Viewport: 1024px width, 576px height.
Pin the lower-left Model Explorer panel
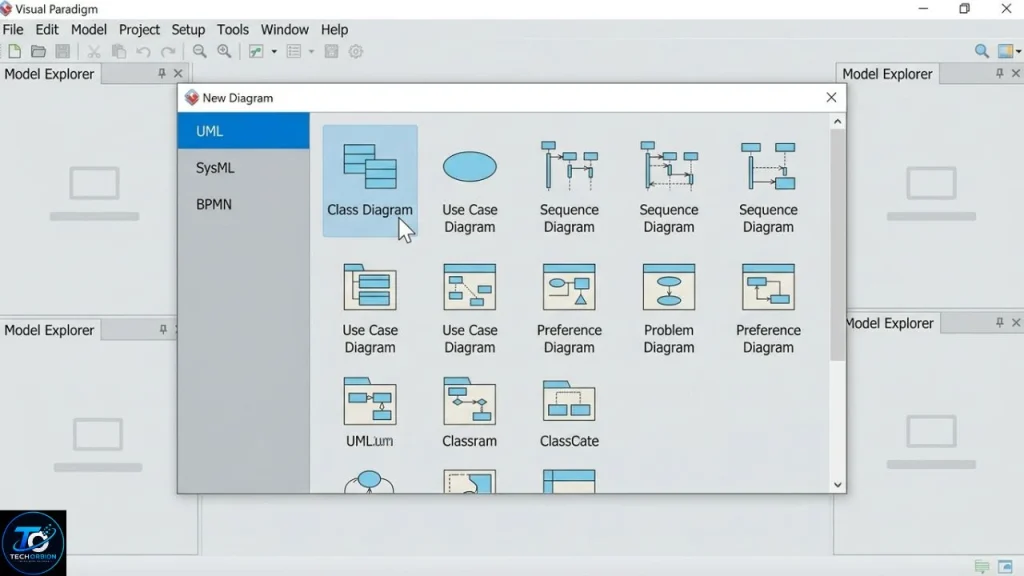tap(163, 329)
